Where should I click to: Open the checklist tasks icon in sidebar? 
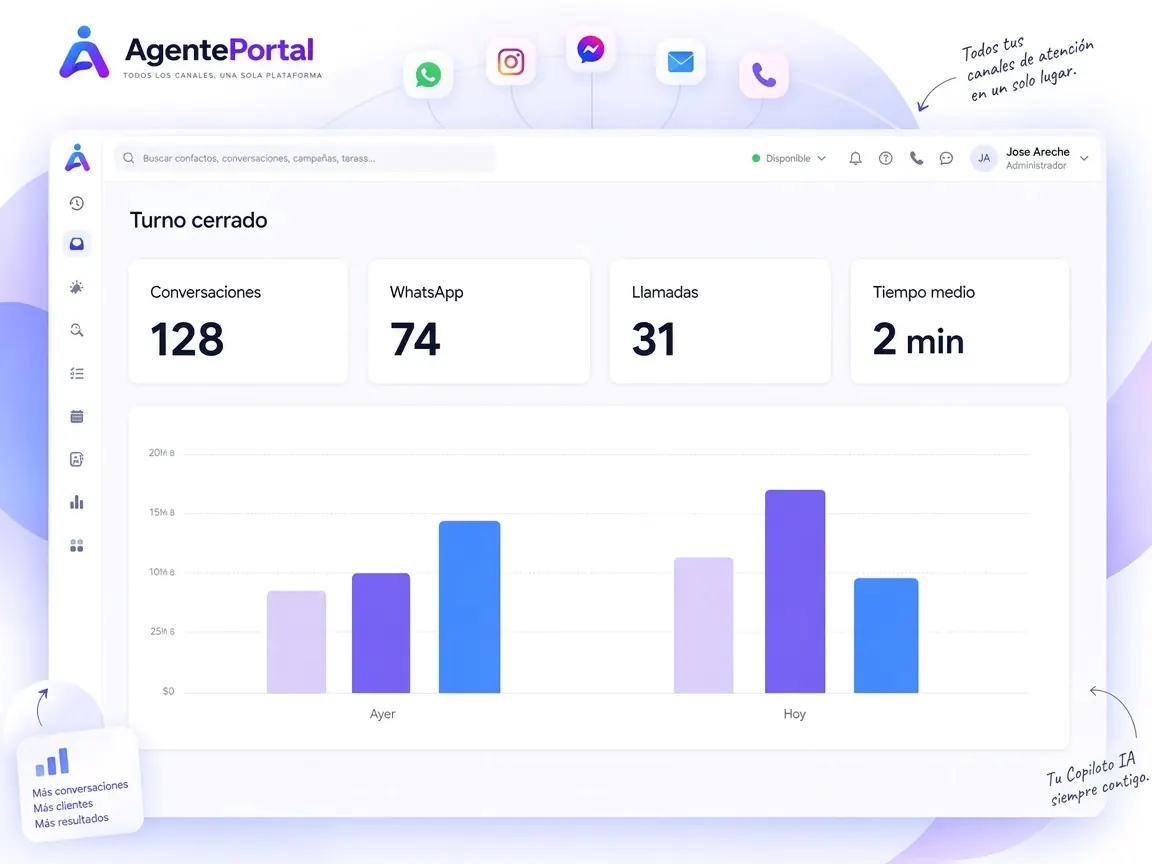76,374
